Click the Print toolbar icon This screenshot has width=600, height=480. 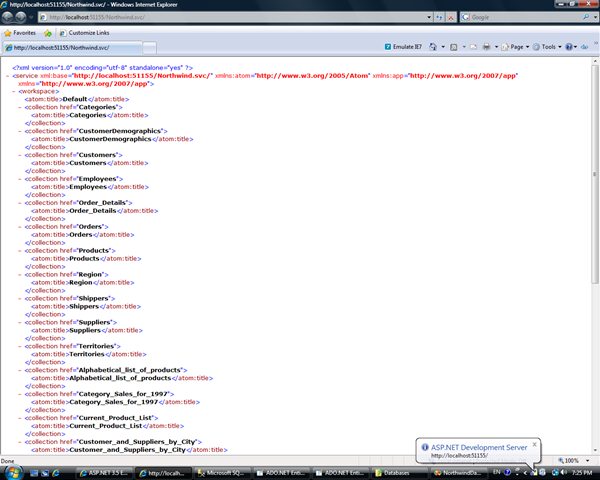(486, 47)
